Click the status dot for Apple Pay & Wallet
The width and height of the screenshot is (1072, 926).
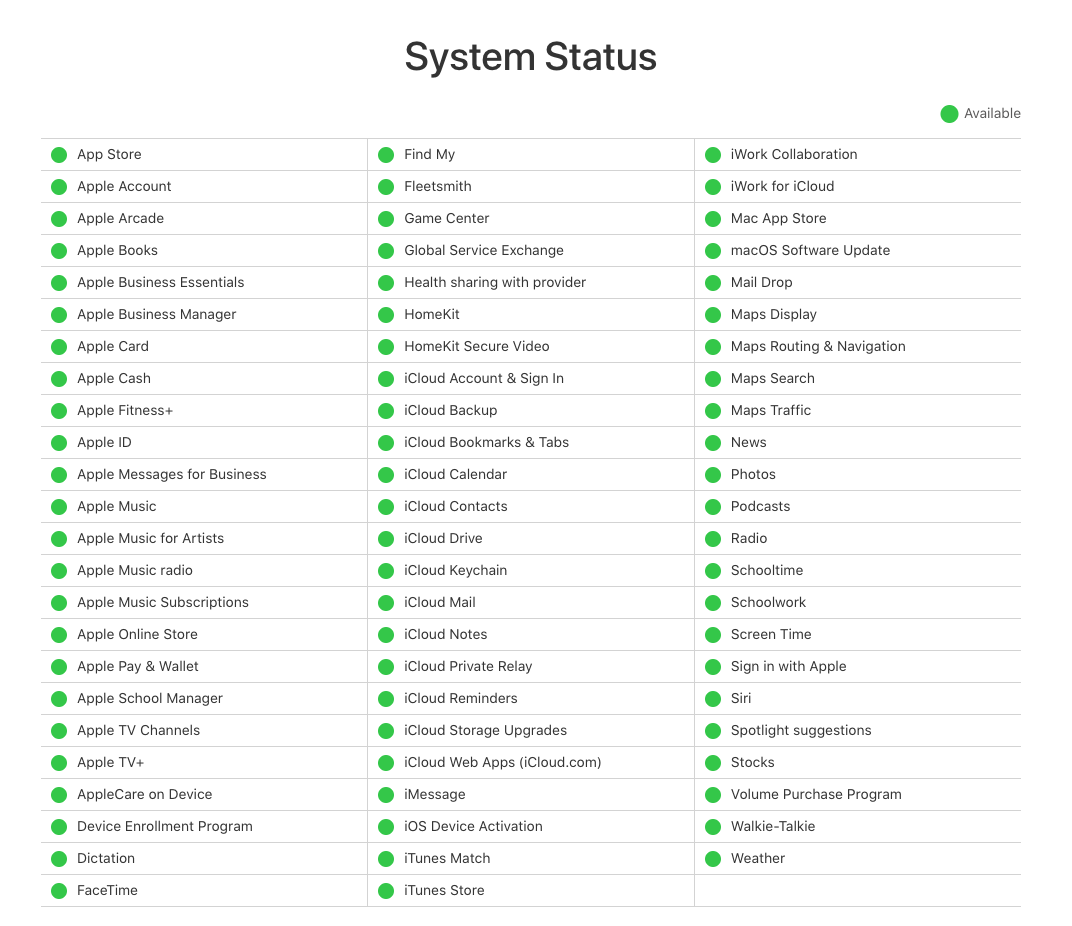(59, 667)
